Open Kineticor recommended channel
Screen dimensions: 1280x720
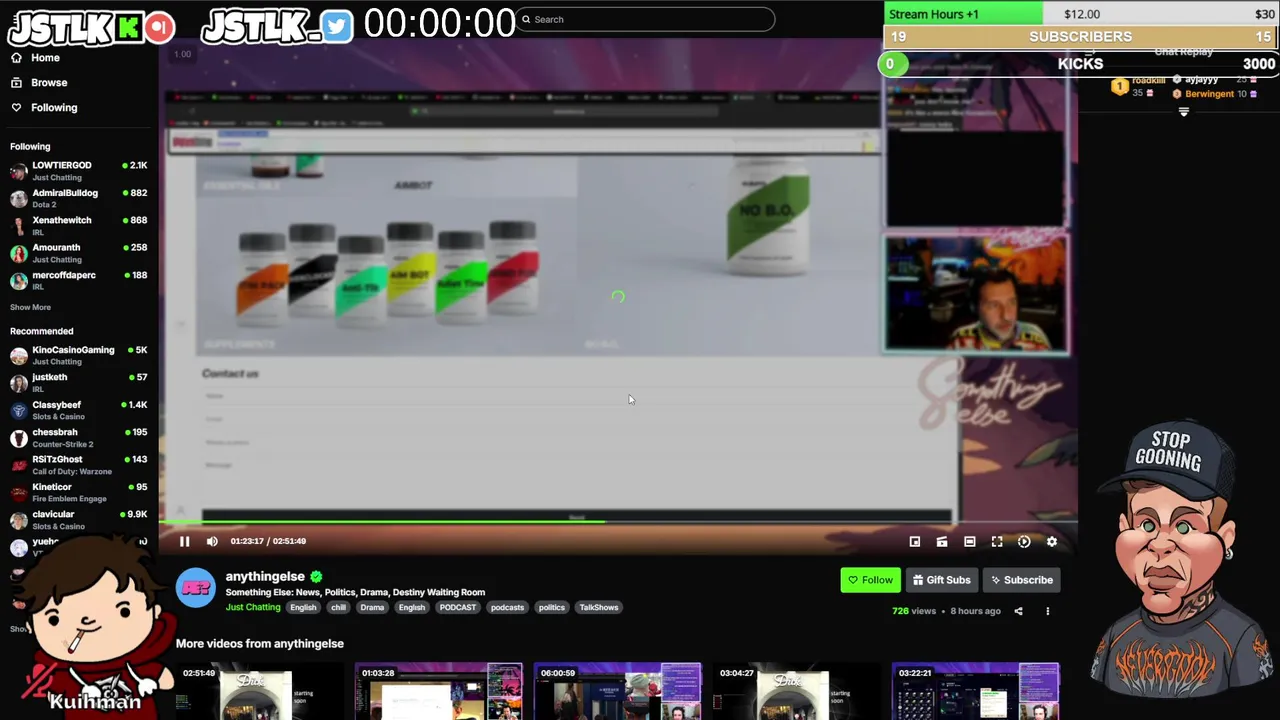tap(78, 492)
